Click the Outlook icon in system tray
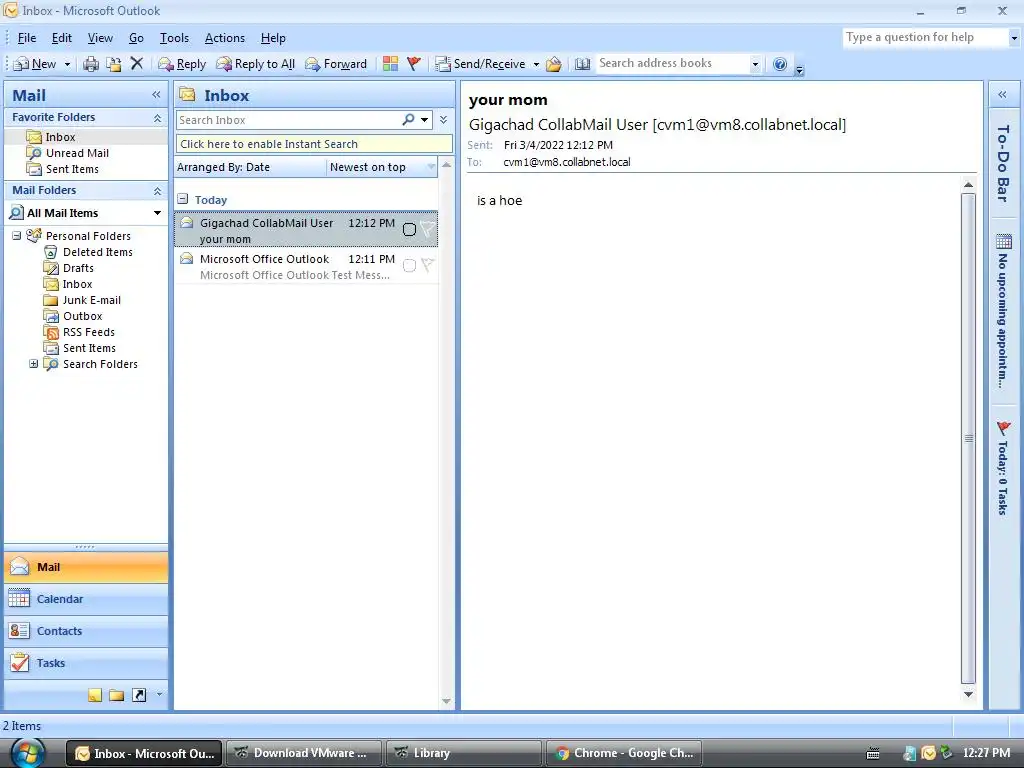This screenshot has height=768, width=1024. [928, 753]
